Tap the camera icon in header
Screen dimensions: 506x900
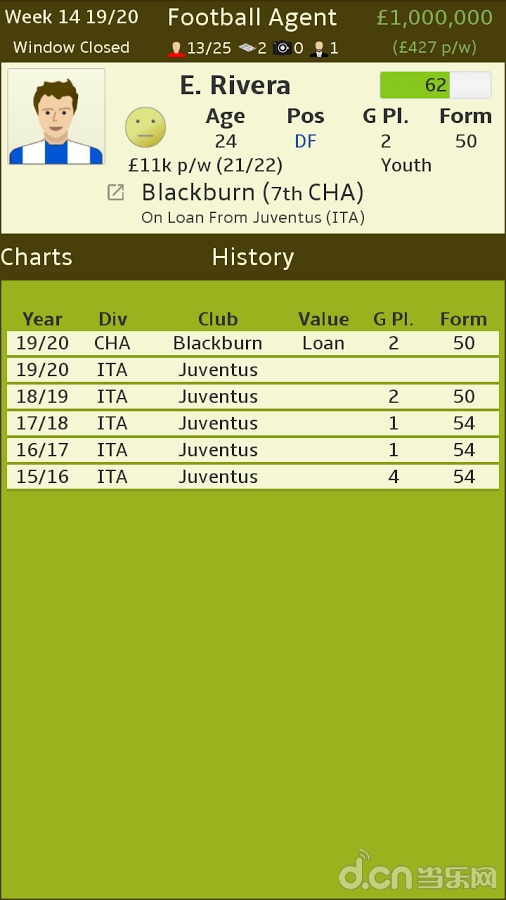click(x=282, y=48)
